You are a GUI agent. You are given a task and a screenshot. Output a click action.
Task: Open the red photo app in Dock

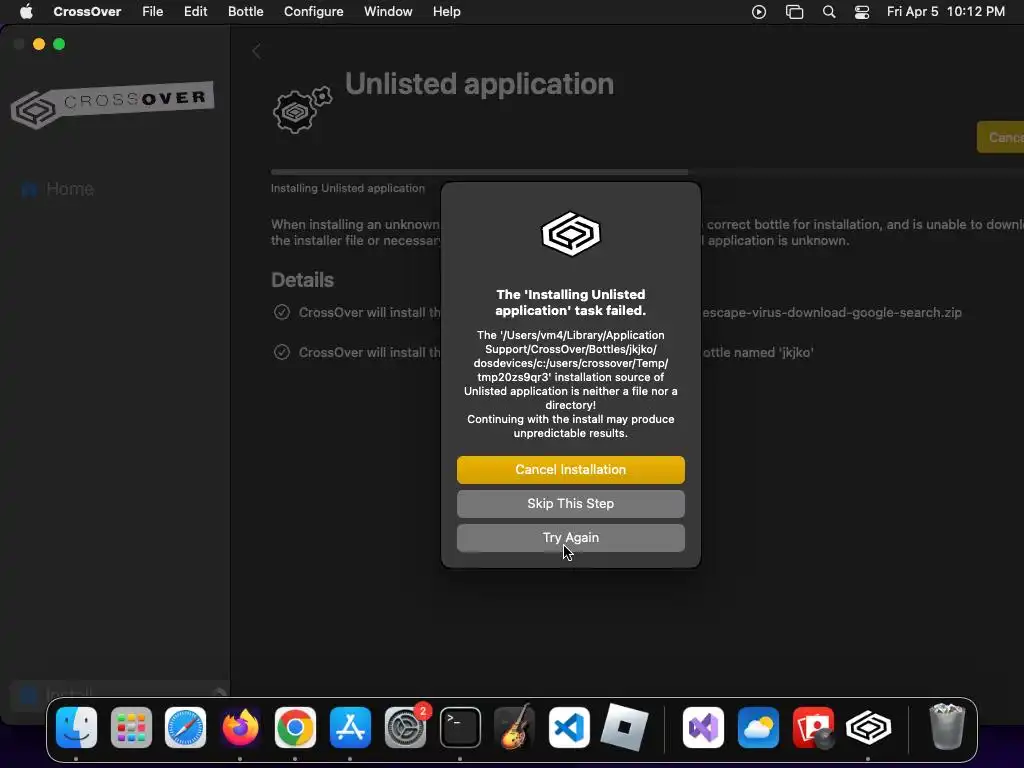pyautogui.click(x=813, y=727)
